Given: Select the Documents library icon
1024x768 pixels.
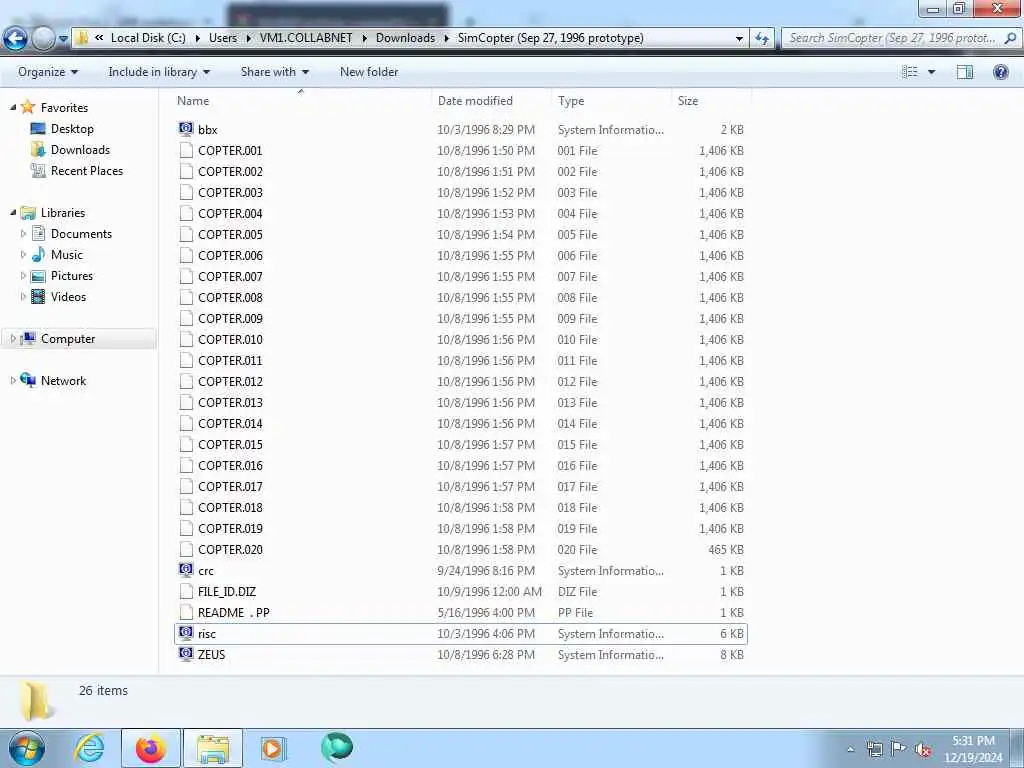Looking at the screenshot, I should pos(39,233).
